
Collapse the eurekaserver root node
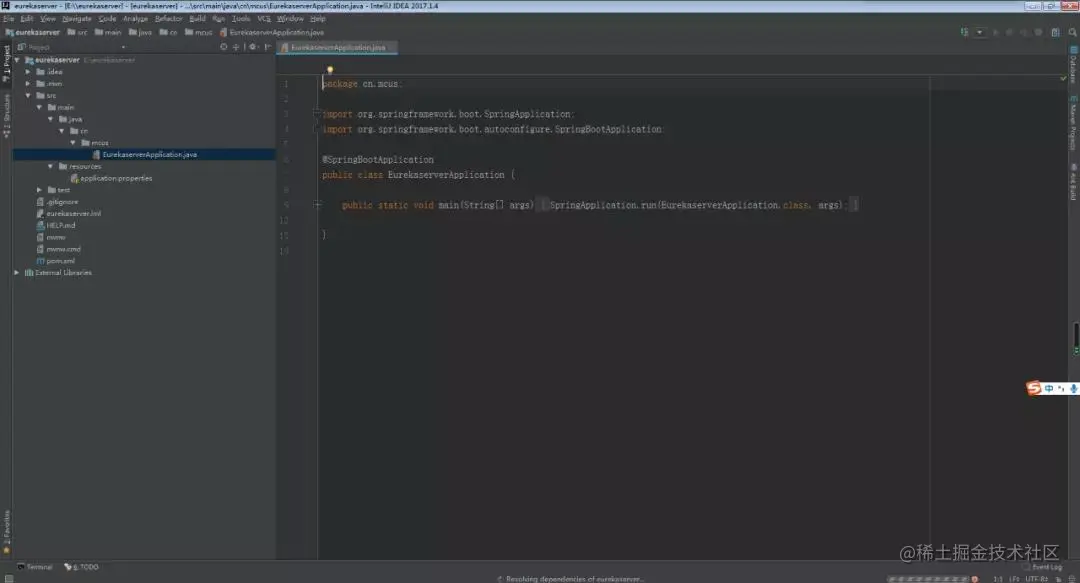17,60
